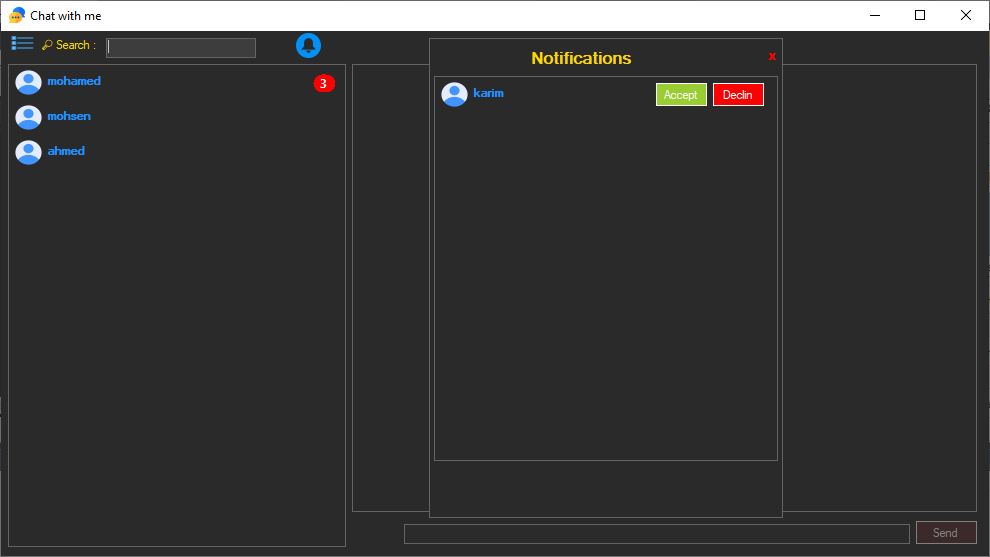Image resolution: width=990 pixels, height=557 pixels.
Task: Click mohamed's avatar picture
Action: pyautogui.click(x=28, y=83)
